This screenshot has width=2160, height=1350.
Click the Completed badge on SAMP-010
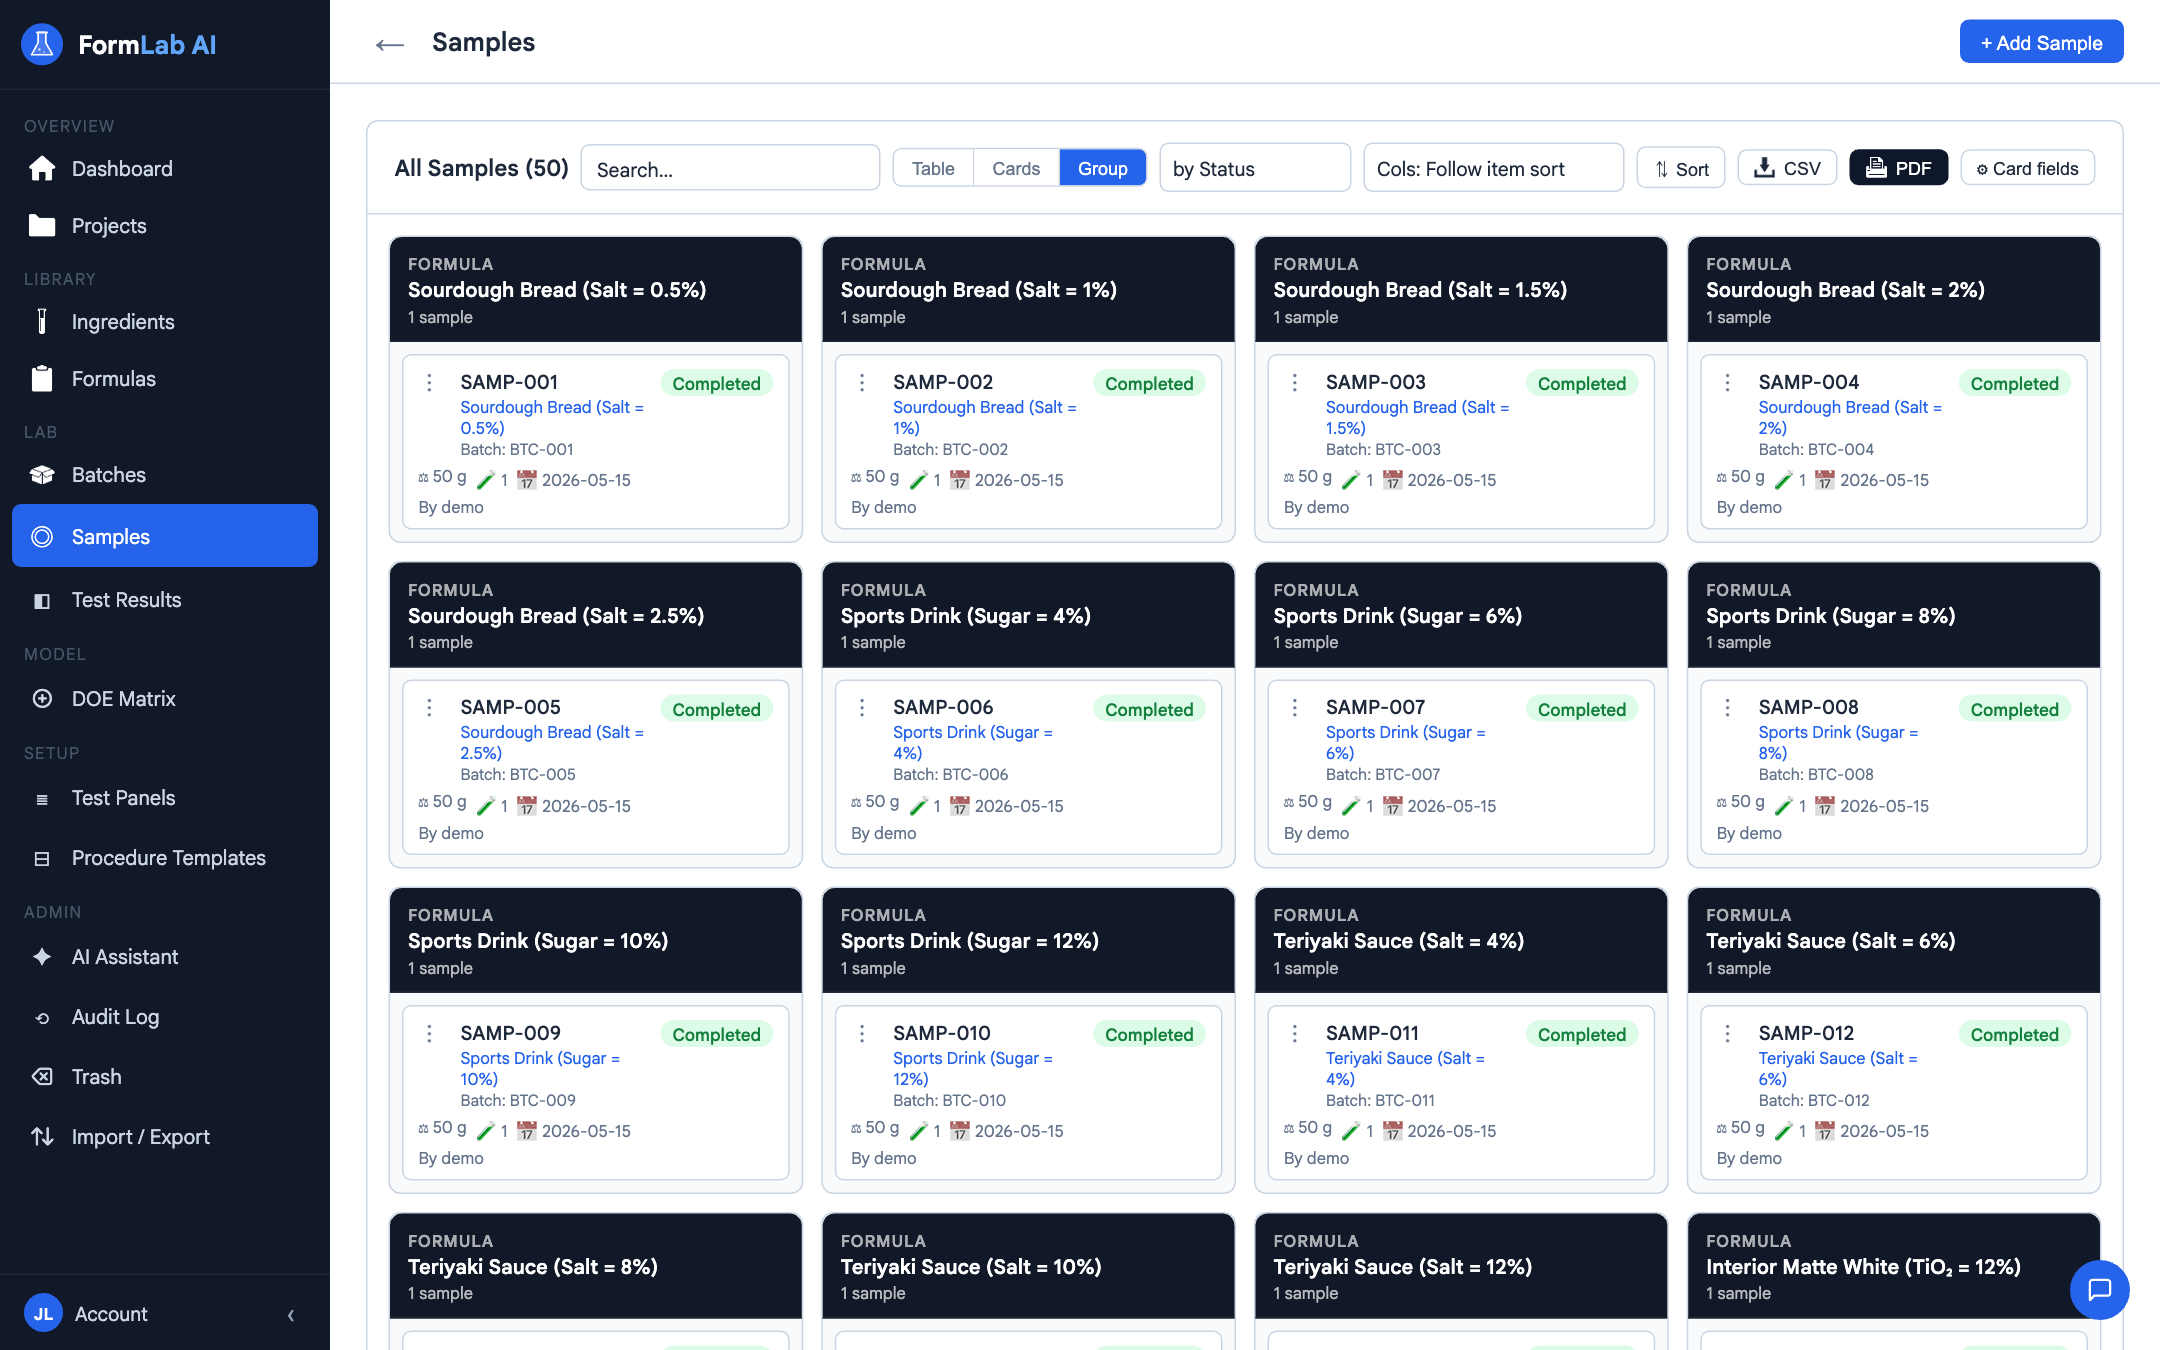click(1149, 1035)
